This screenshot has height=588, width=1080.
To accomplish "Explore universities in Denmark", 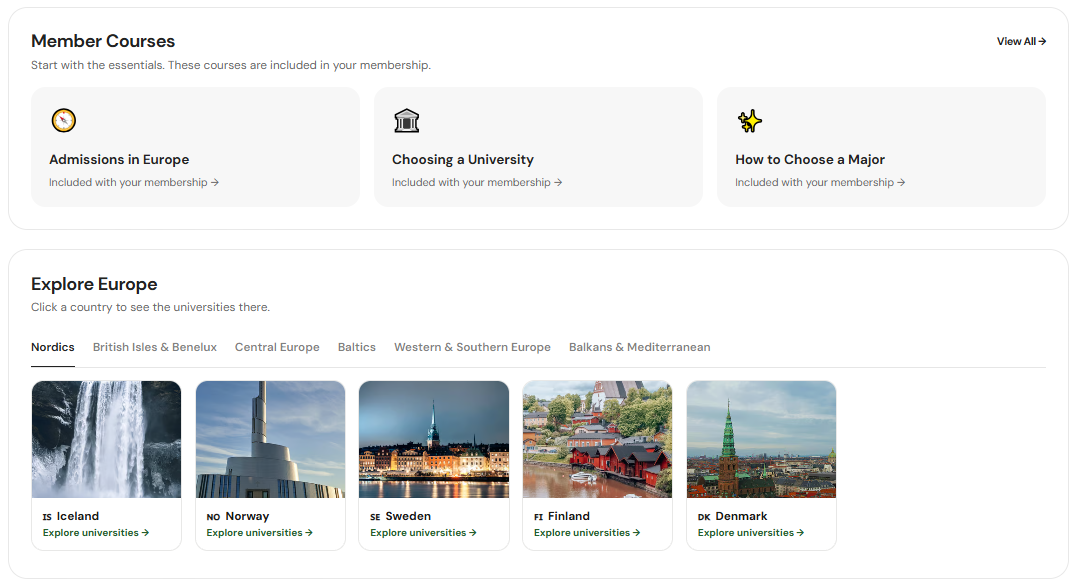I will 751,533.
